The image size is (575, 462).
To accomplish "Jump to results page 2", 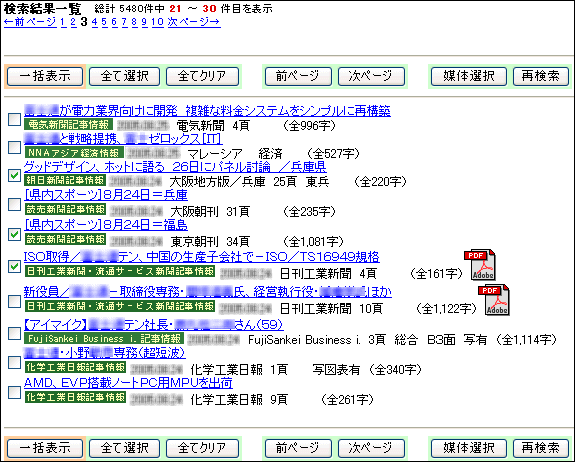I will [73, 22].
